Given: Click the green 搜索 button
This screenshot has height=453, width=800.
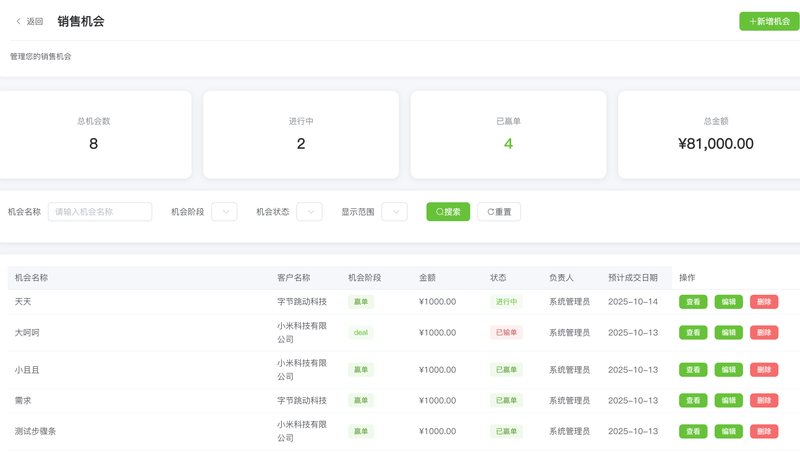Looking at the screenshot, I should [x=448, y=212].
